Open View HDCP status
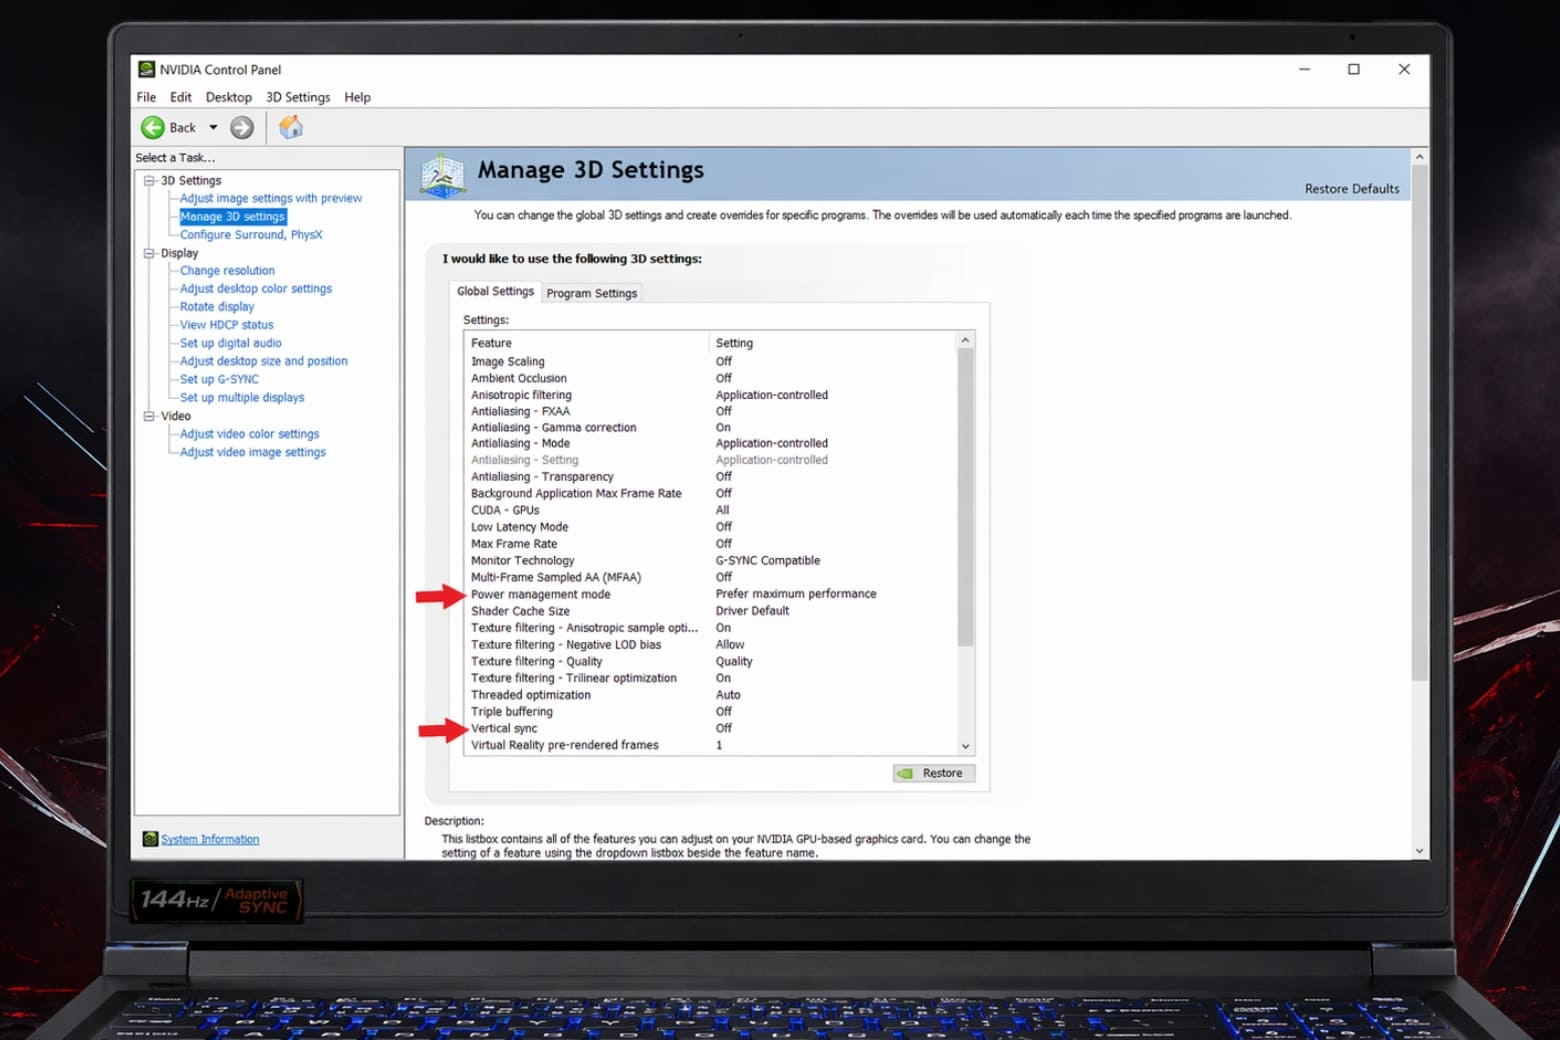 pyautogui.click(x=226, y=325)
